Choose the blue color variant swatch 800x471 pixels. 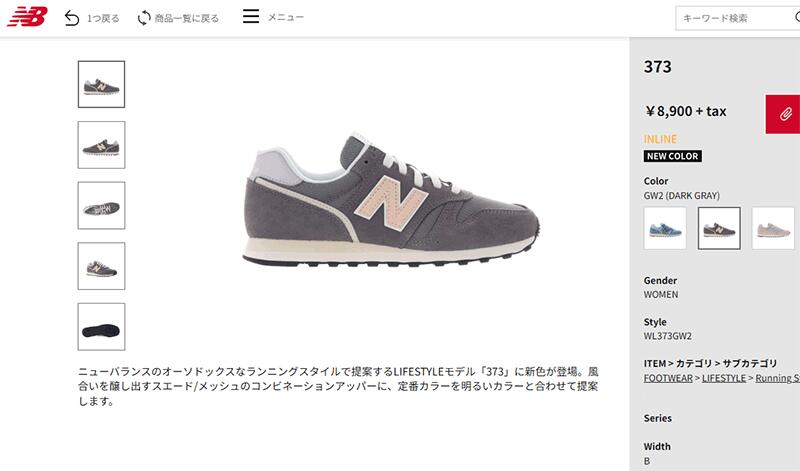(665, 228)
